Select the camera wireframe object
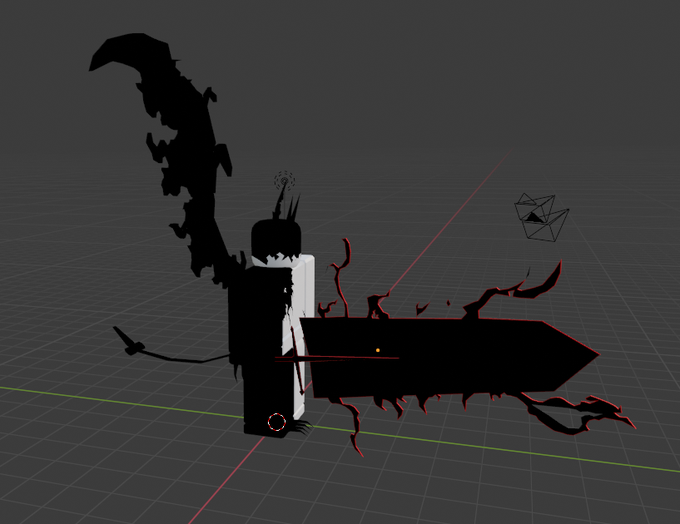680x524 pixels. [542, 217]
